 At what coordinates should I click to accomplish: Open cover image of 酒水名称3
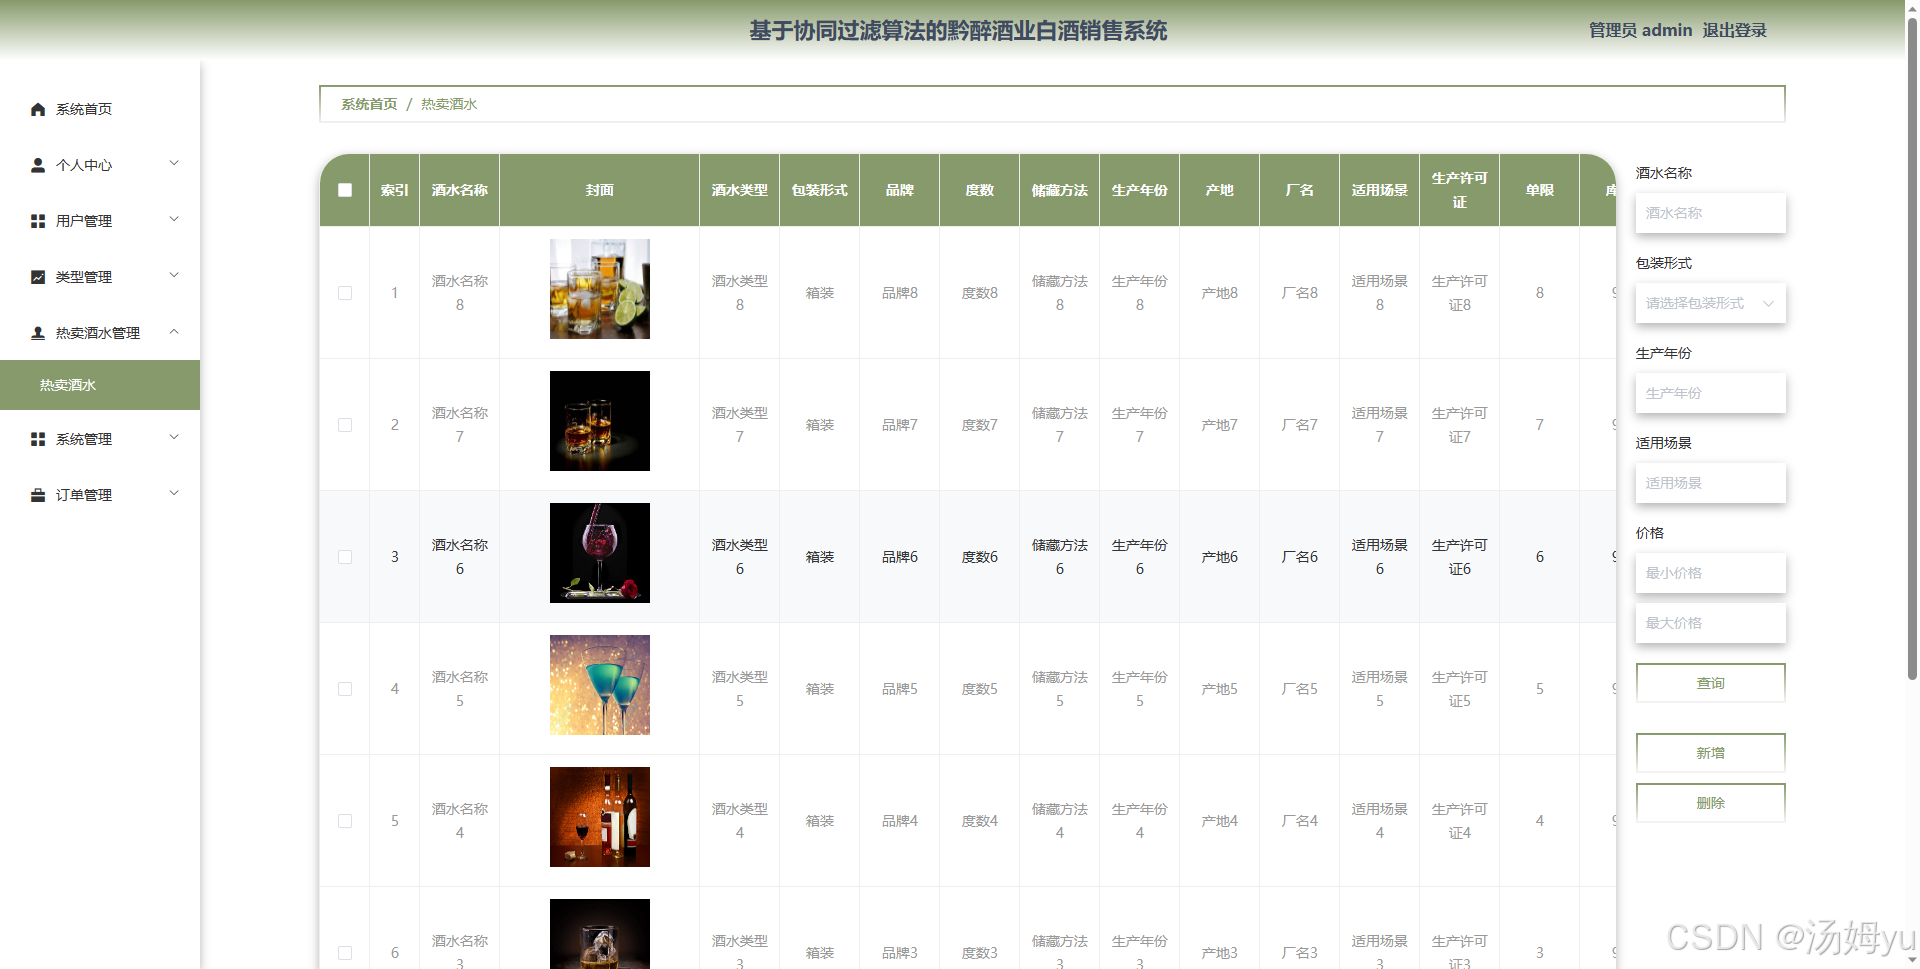pyautogui.click(x=600, y=934)
